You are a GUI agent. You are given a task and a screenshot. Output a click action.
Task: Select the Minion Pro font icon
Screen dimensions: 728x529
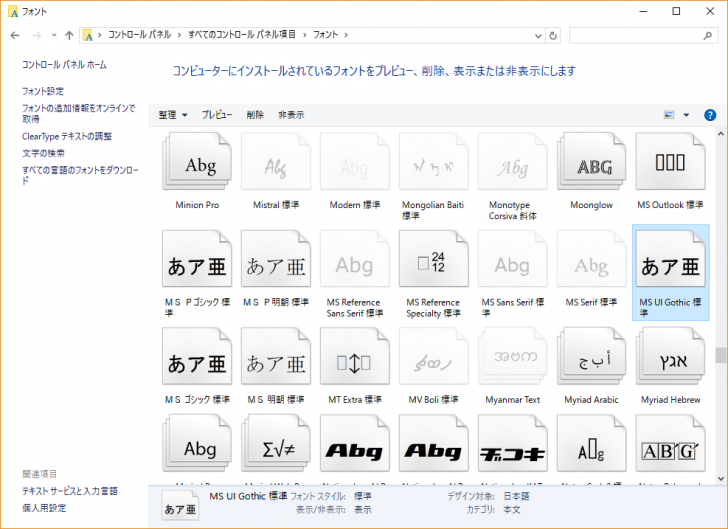[x=197, y=161]
